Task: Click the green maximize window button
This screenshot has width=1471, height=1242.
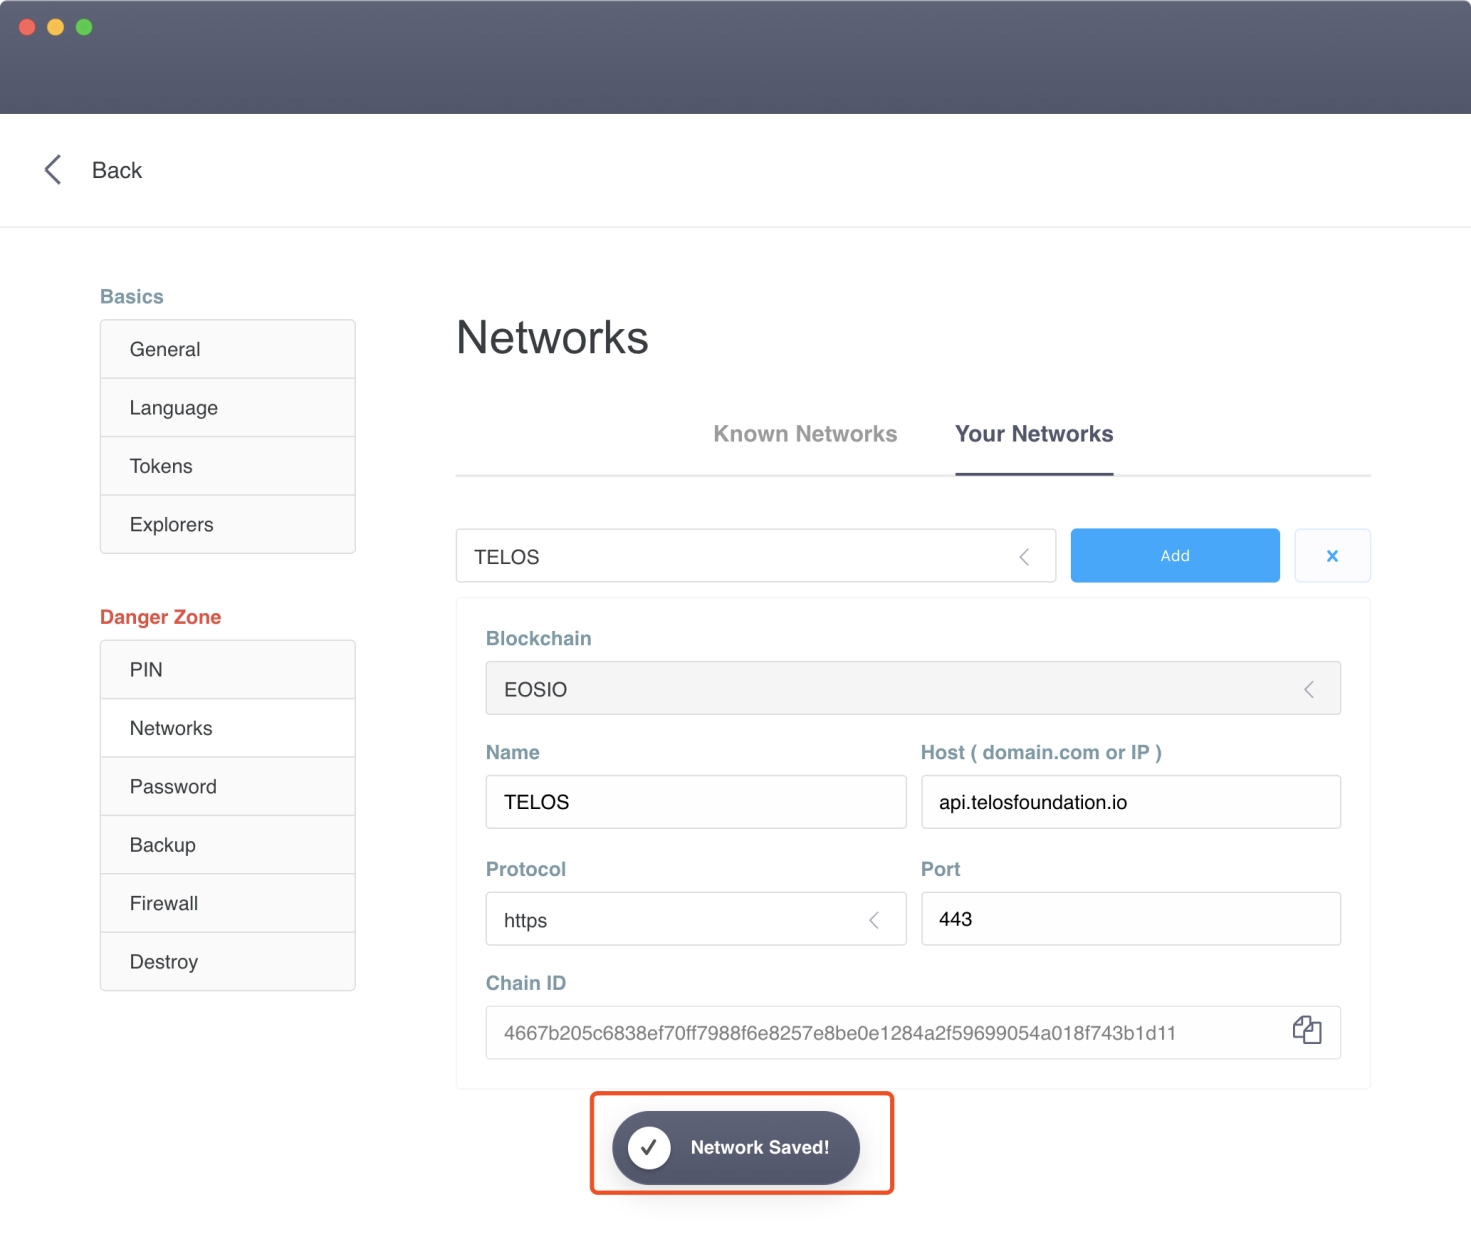Action: point(84,27)
